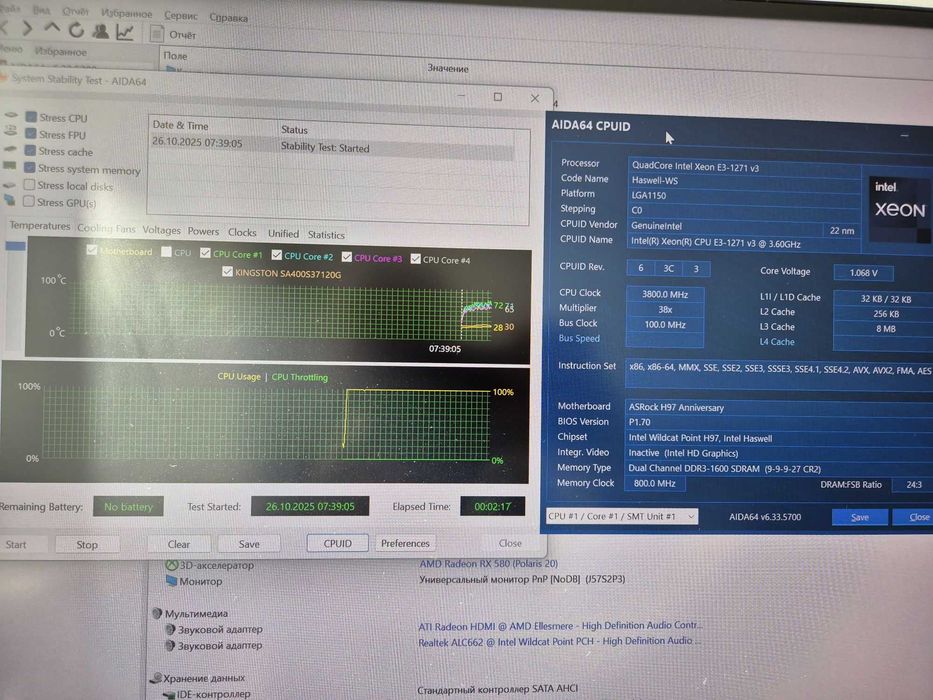Select the Stability Test: Started log row

pyautogui.click(x=333, y=145)
